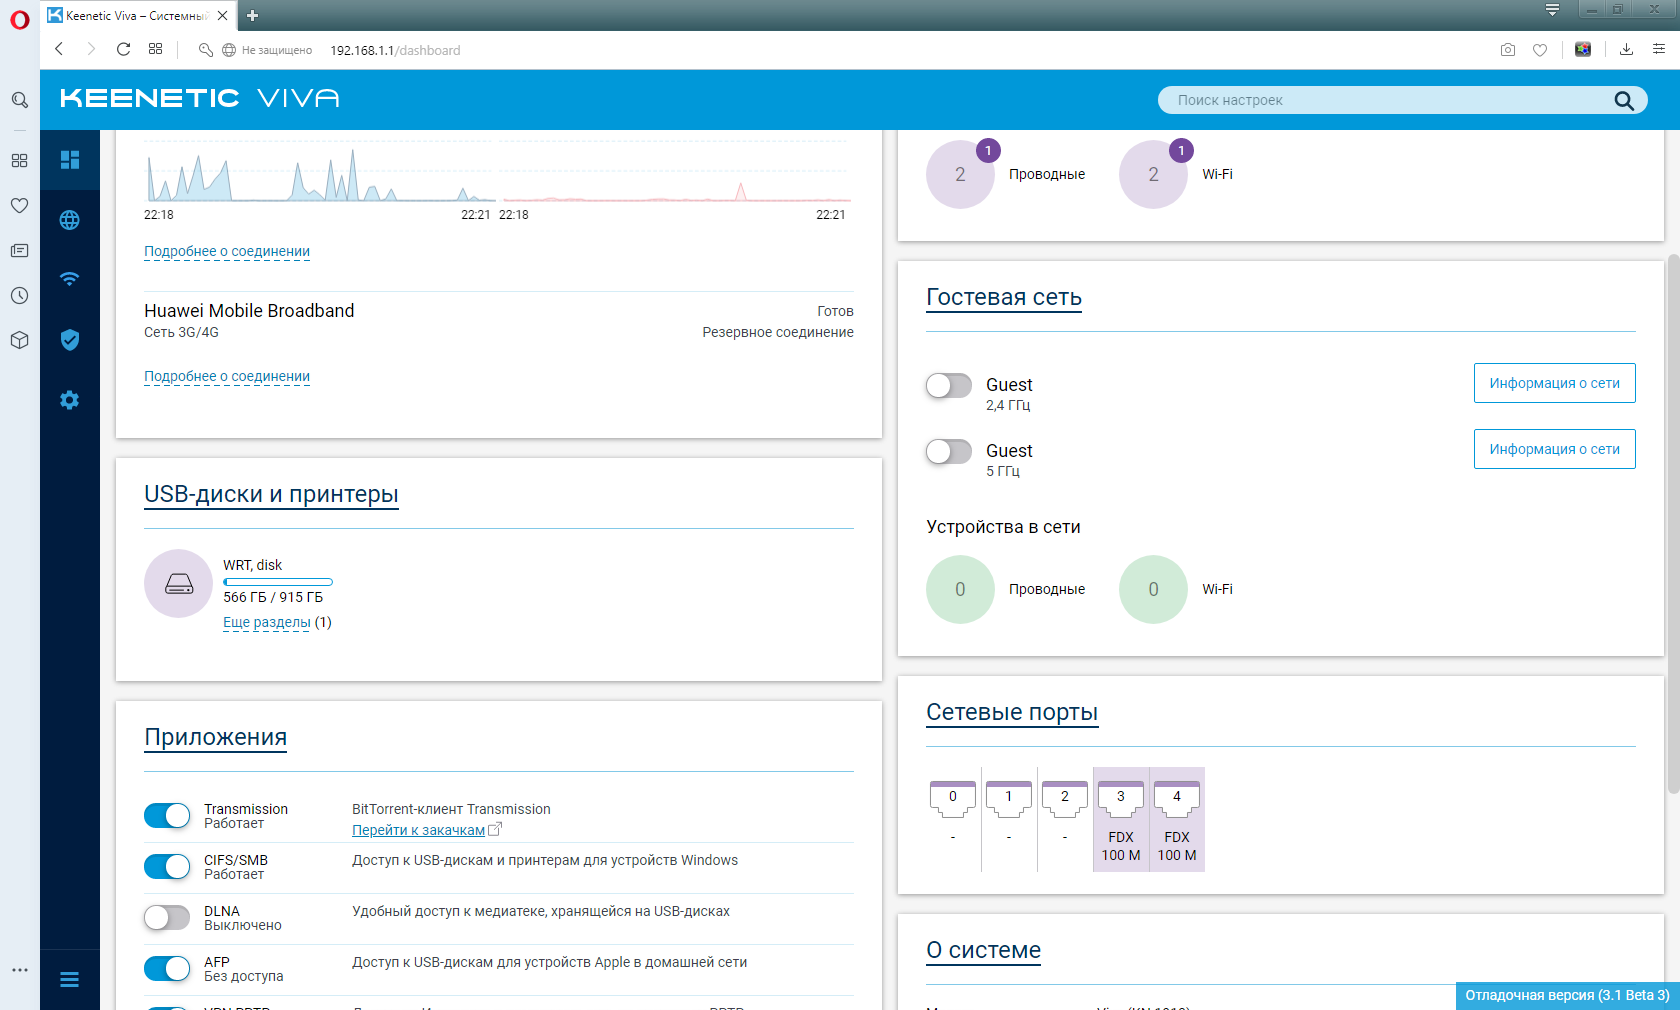Open the Internet globe section in sidebar

pos(69,220)
